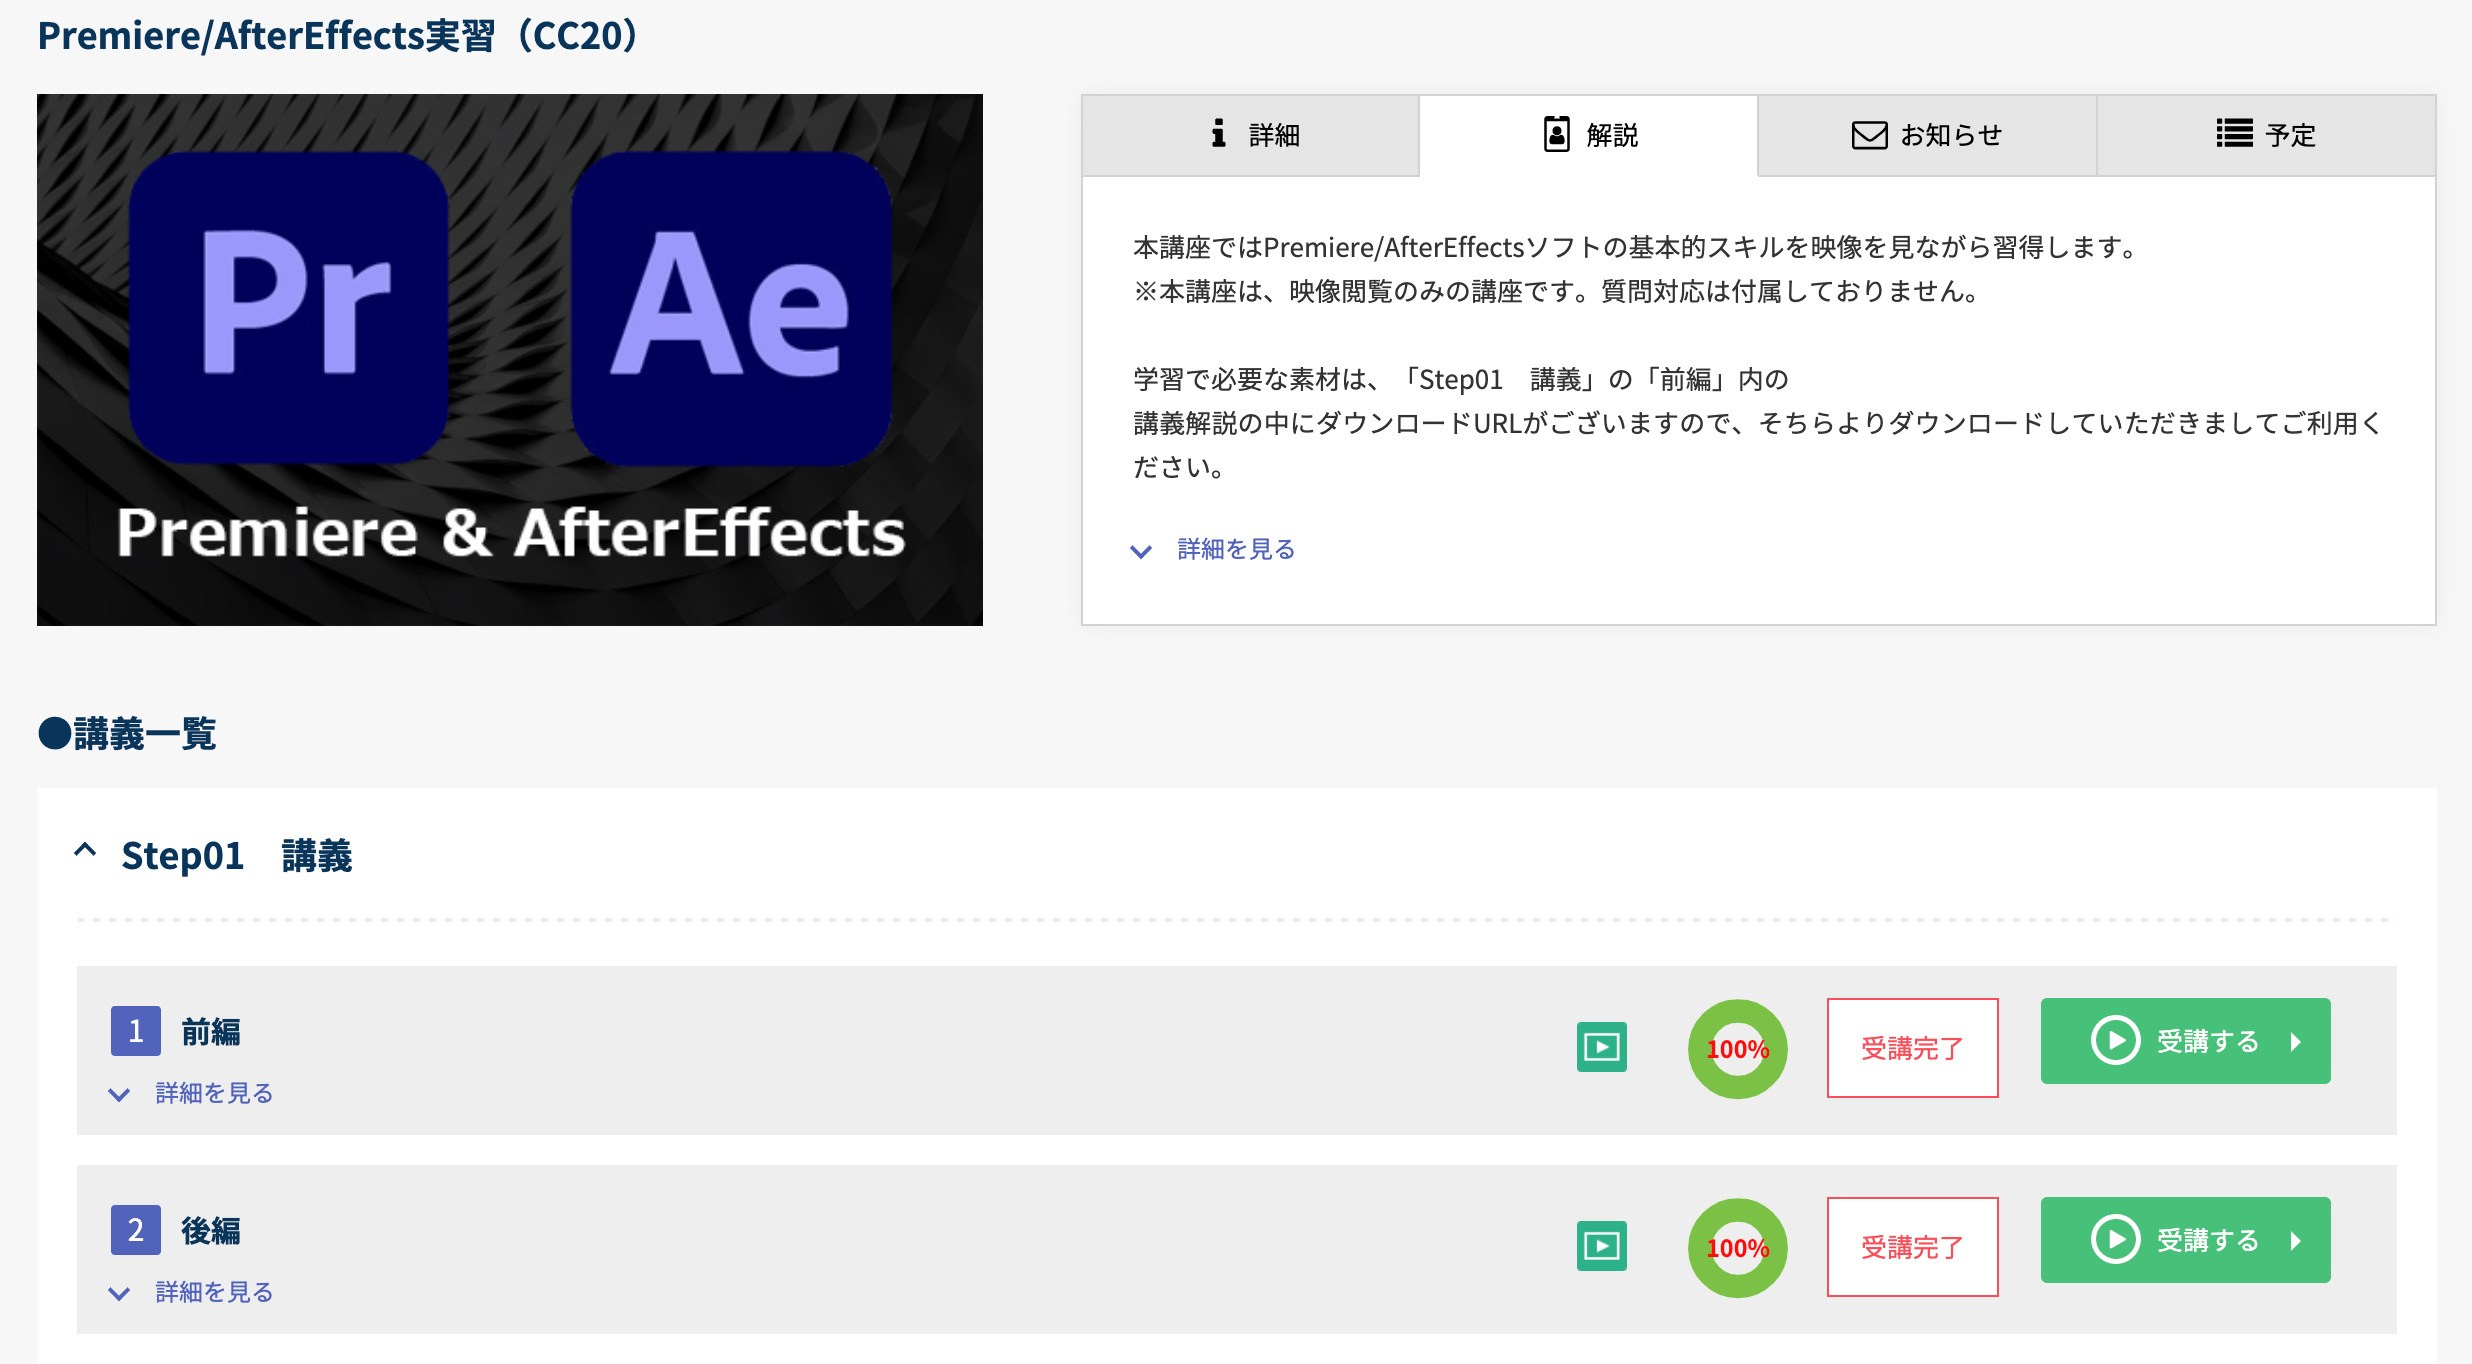Click the Premiere & AfterEffects course thumbnail

tap(510, 360)
